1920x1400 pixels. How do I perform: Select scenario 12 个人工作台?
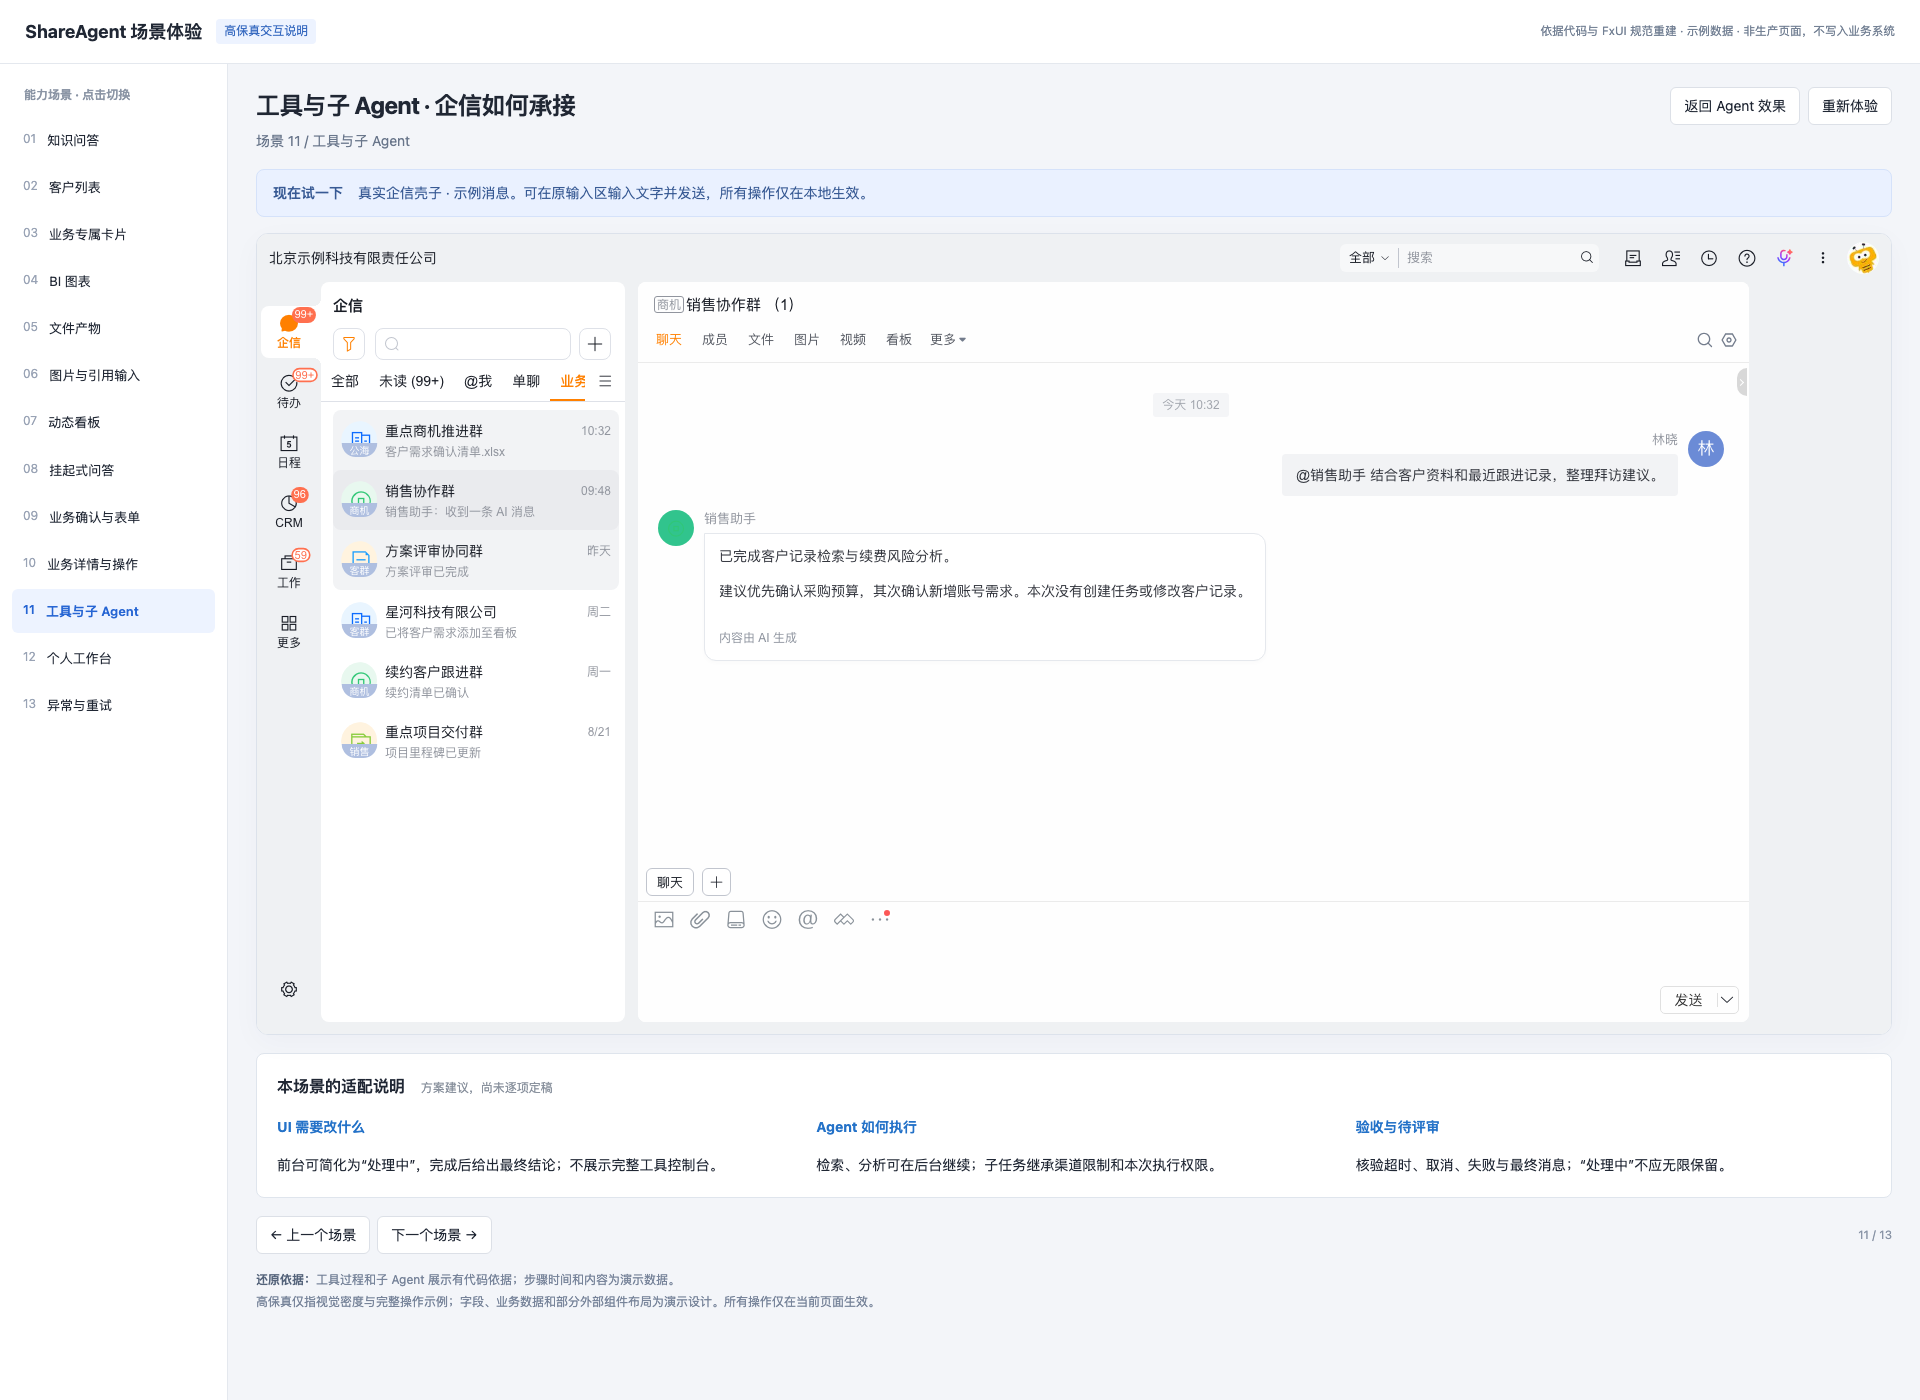[113, 658]
